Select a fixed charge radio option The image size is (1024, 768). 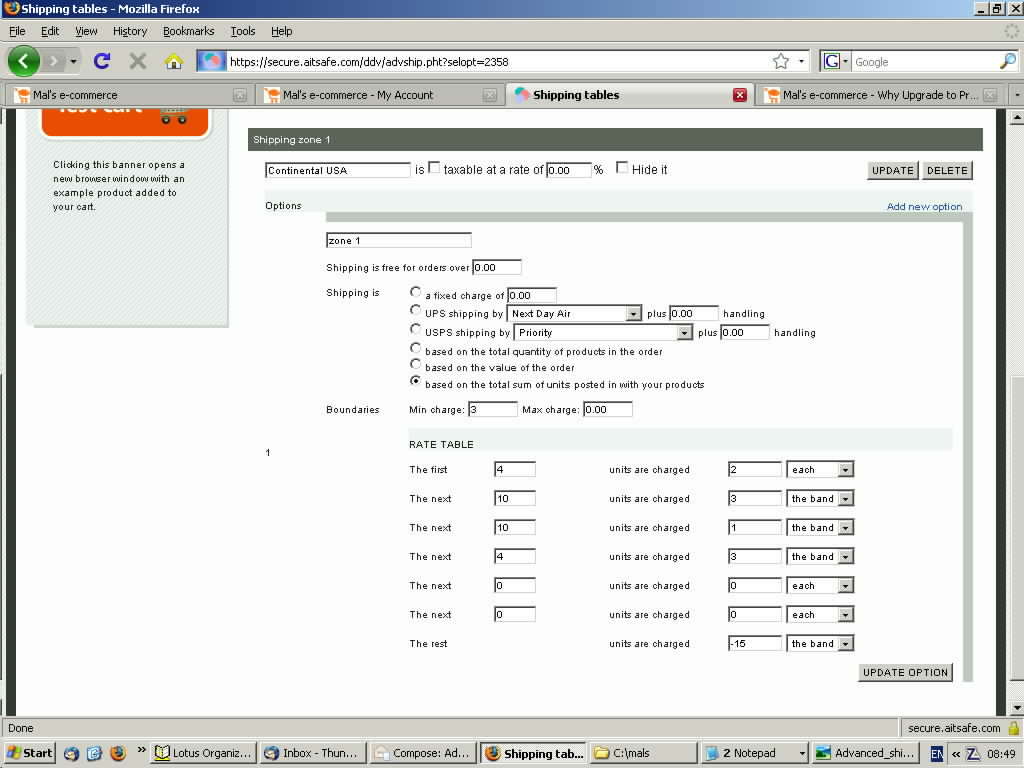click(415, 292)
